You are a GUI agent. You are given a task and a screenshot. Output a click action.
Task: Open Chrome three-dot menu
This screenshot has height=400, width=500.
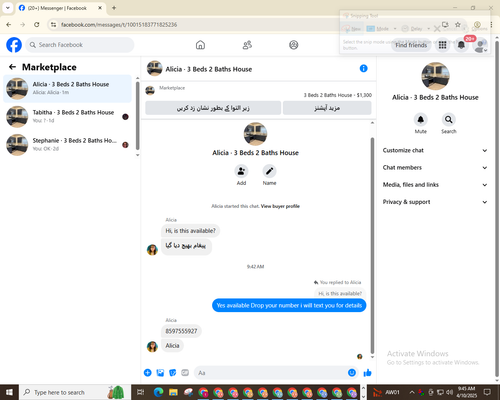pyautogui.click(x=491, y=24)
